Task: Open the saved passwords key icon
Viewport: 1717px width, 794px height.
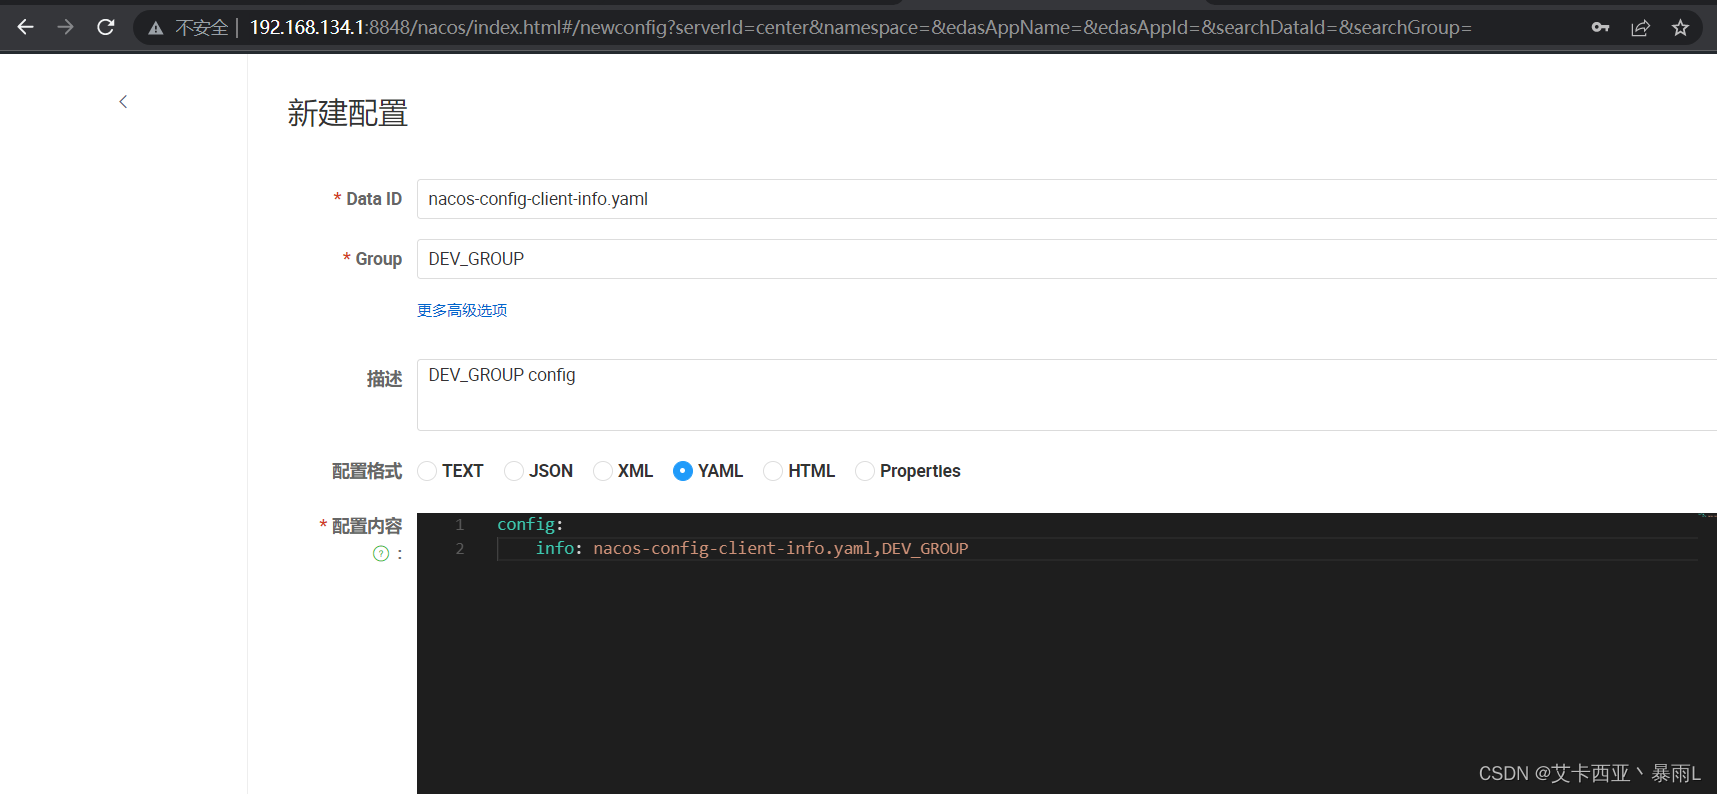Action: coord(1600,27)
